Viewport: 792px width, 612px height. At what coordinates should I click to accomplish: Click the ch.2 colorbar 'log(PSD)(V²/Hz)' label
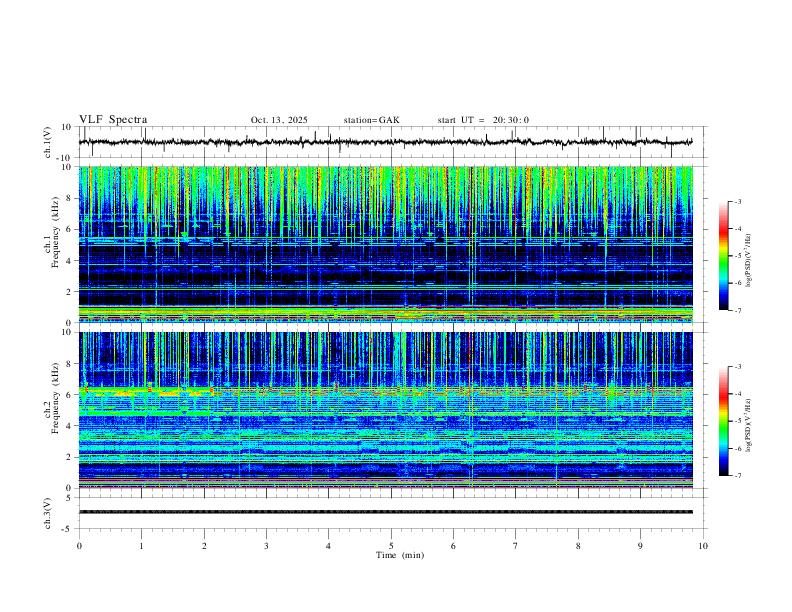[749, 425]
